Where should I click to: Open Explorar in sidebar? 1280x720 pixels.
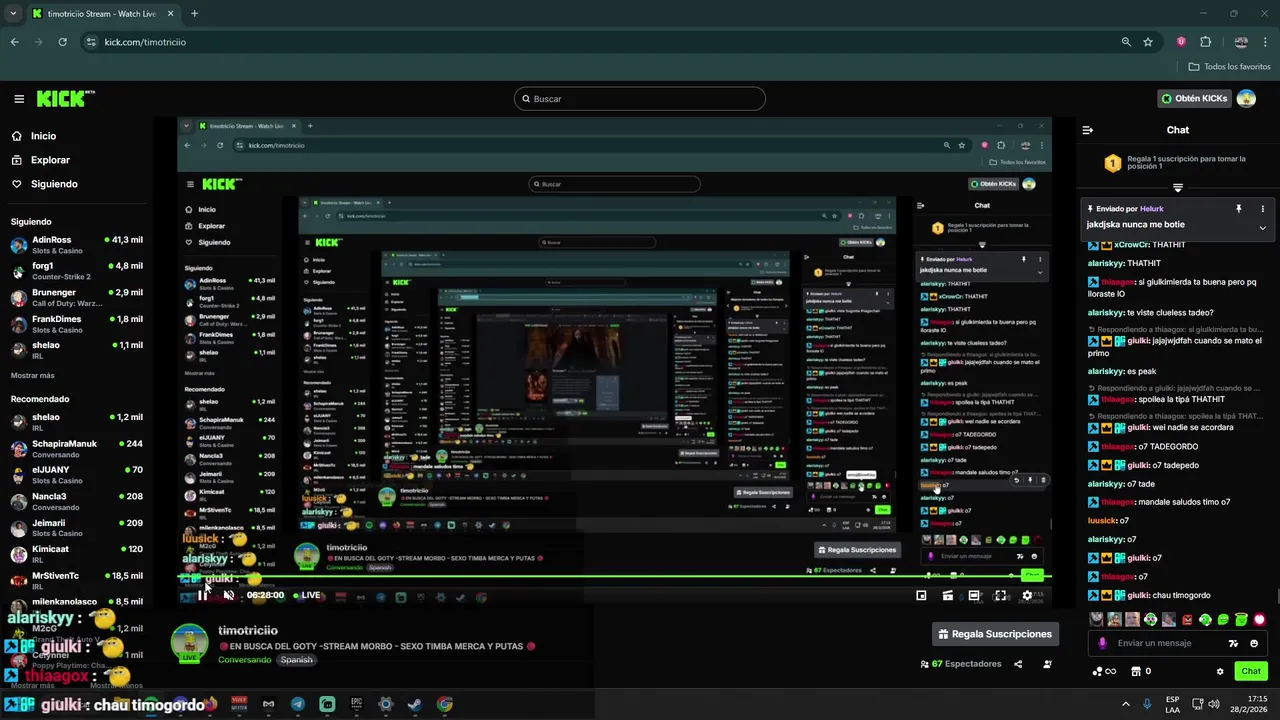50,160
